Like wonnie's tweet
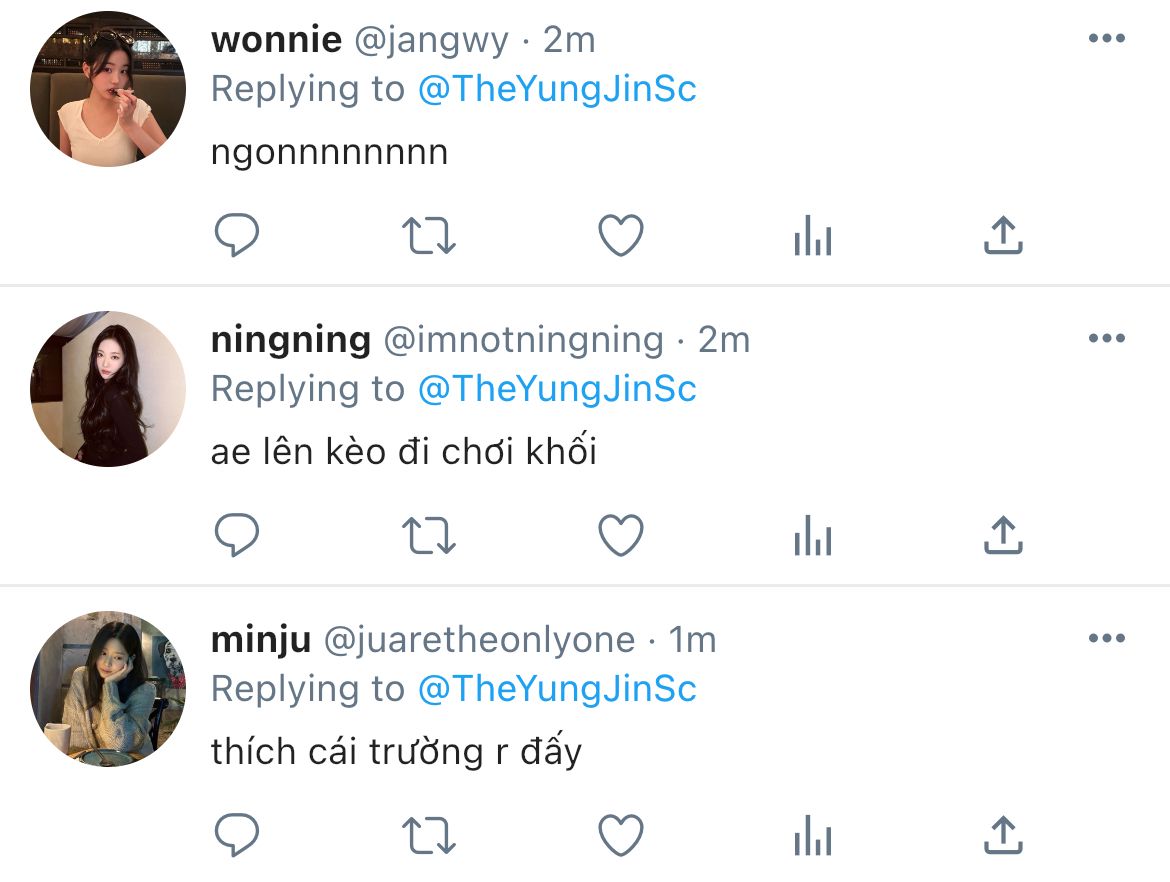This screenshot has height=882, width=1170. click(620, 236)
